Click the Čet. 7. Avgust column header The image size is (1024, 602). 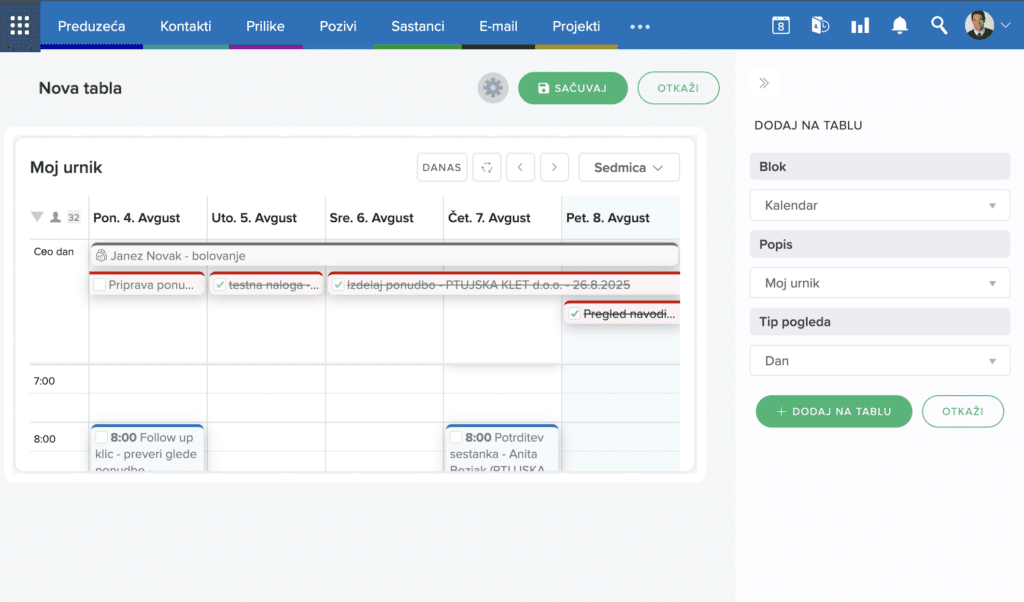tap(489, 217)
